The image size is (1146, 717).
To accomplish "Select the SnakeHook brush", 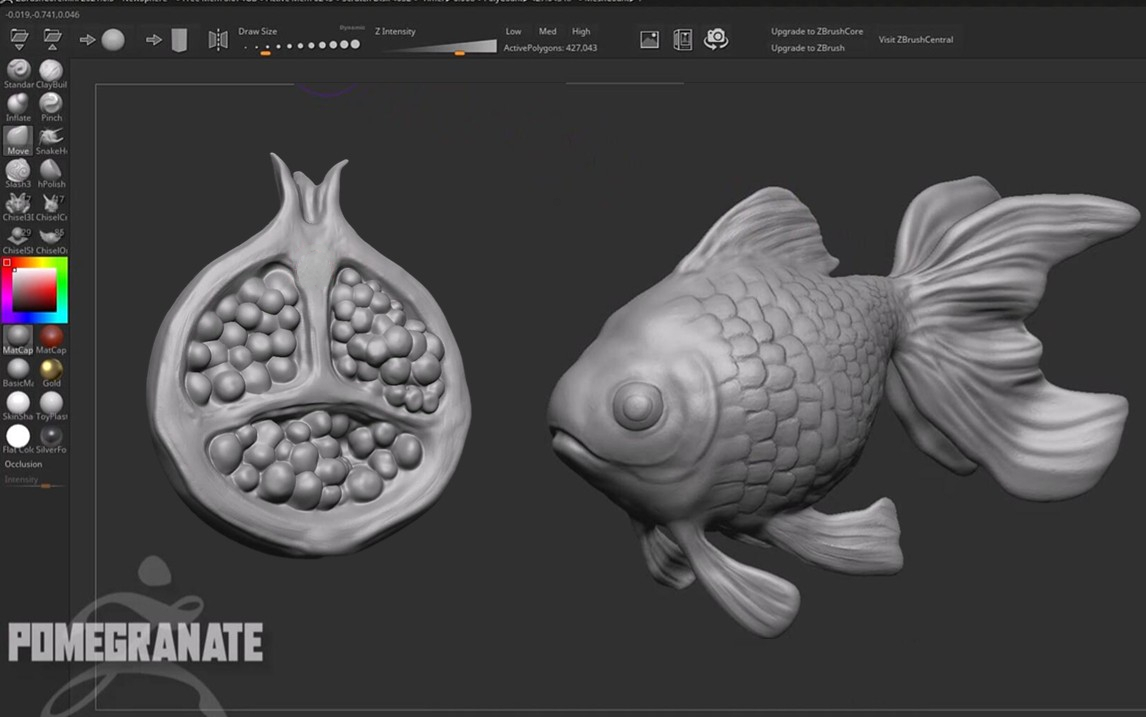I will coord(50,136).
